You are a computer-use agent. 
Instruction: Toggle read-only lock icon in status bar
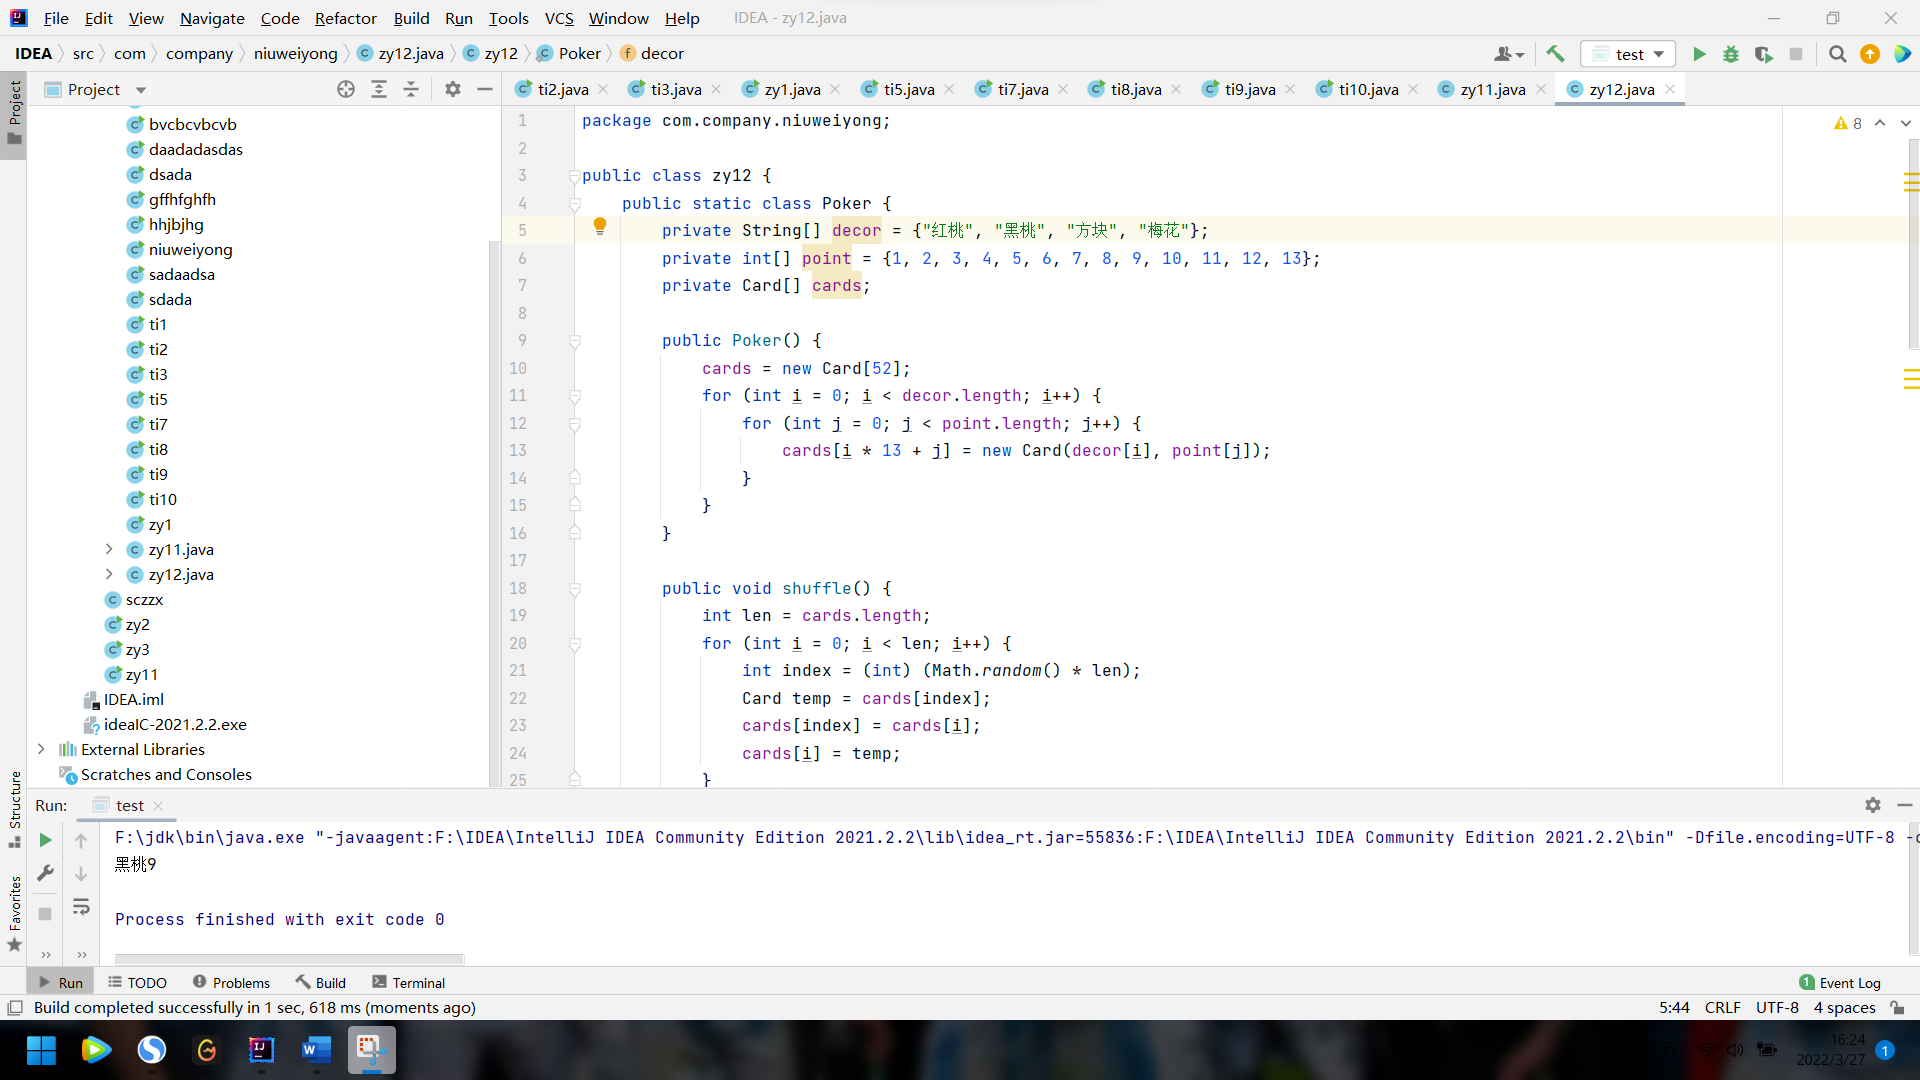tap(1897, 1008)
